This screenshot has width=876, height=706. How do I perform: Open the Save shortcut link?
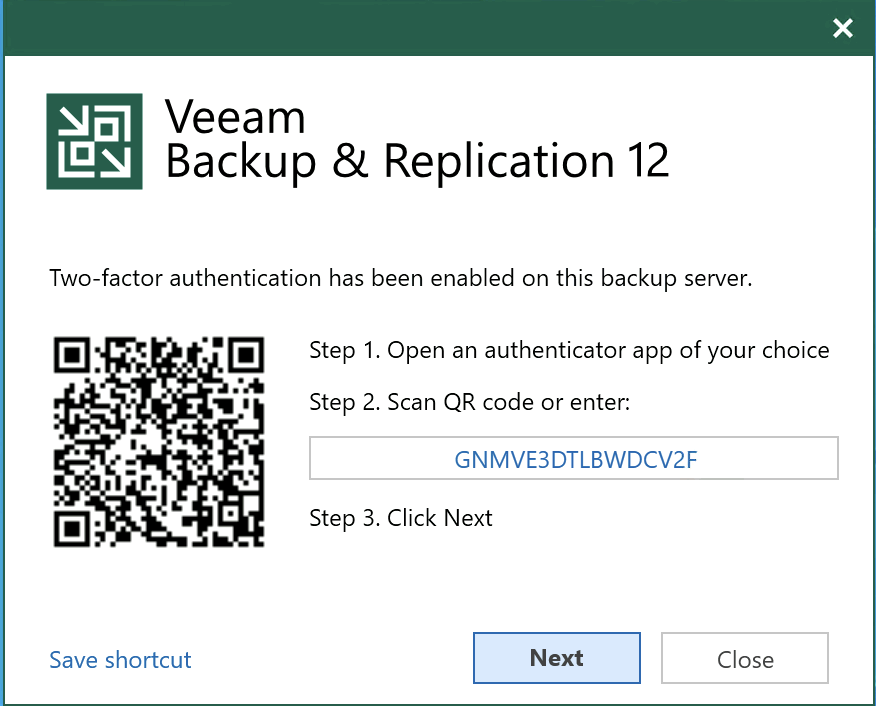(119, 660)
